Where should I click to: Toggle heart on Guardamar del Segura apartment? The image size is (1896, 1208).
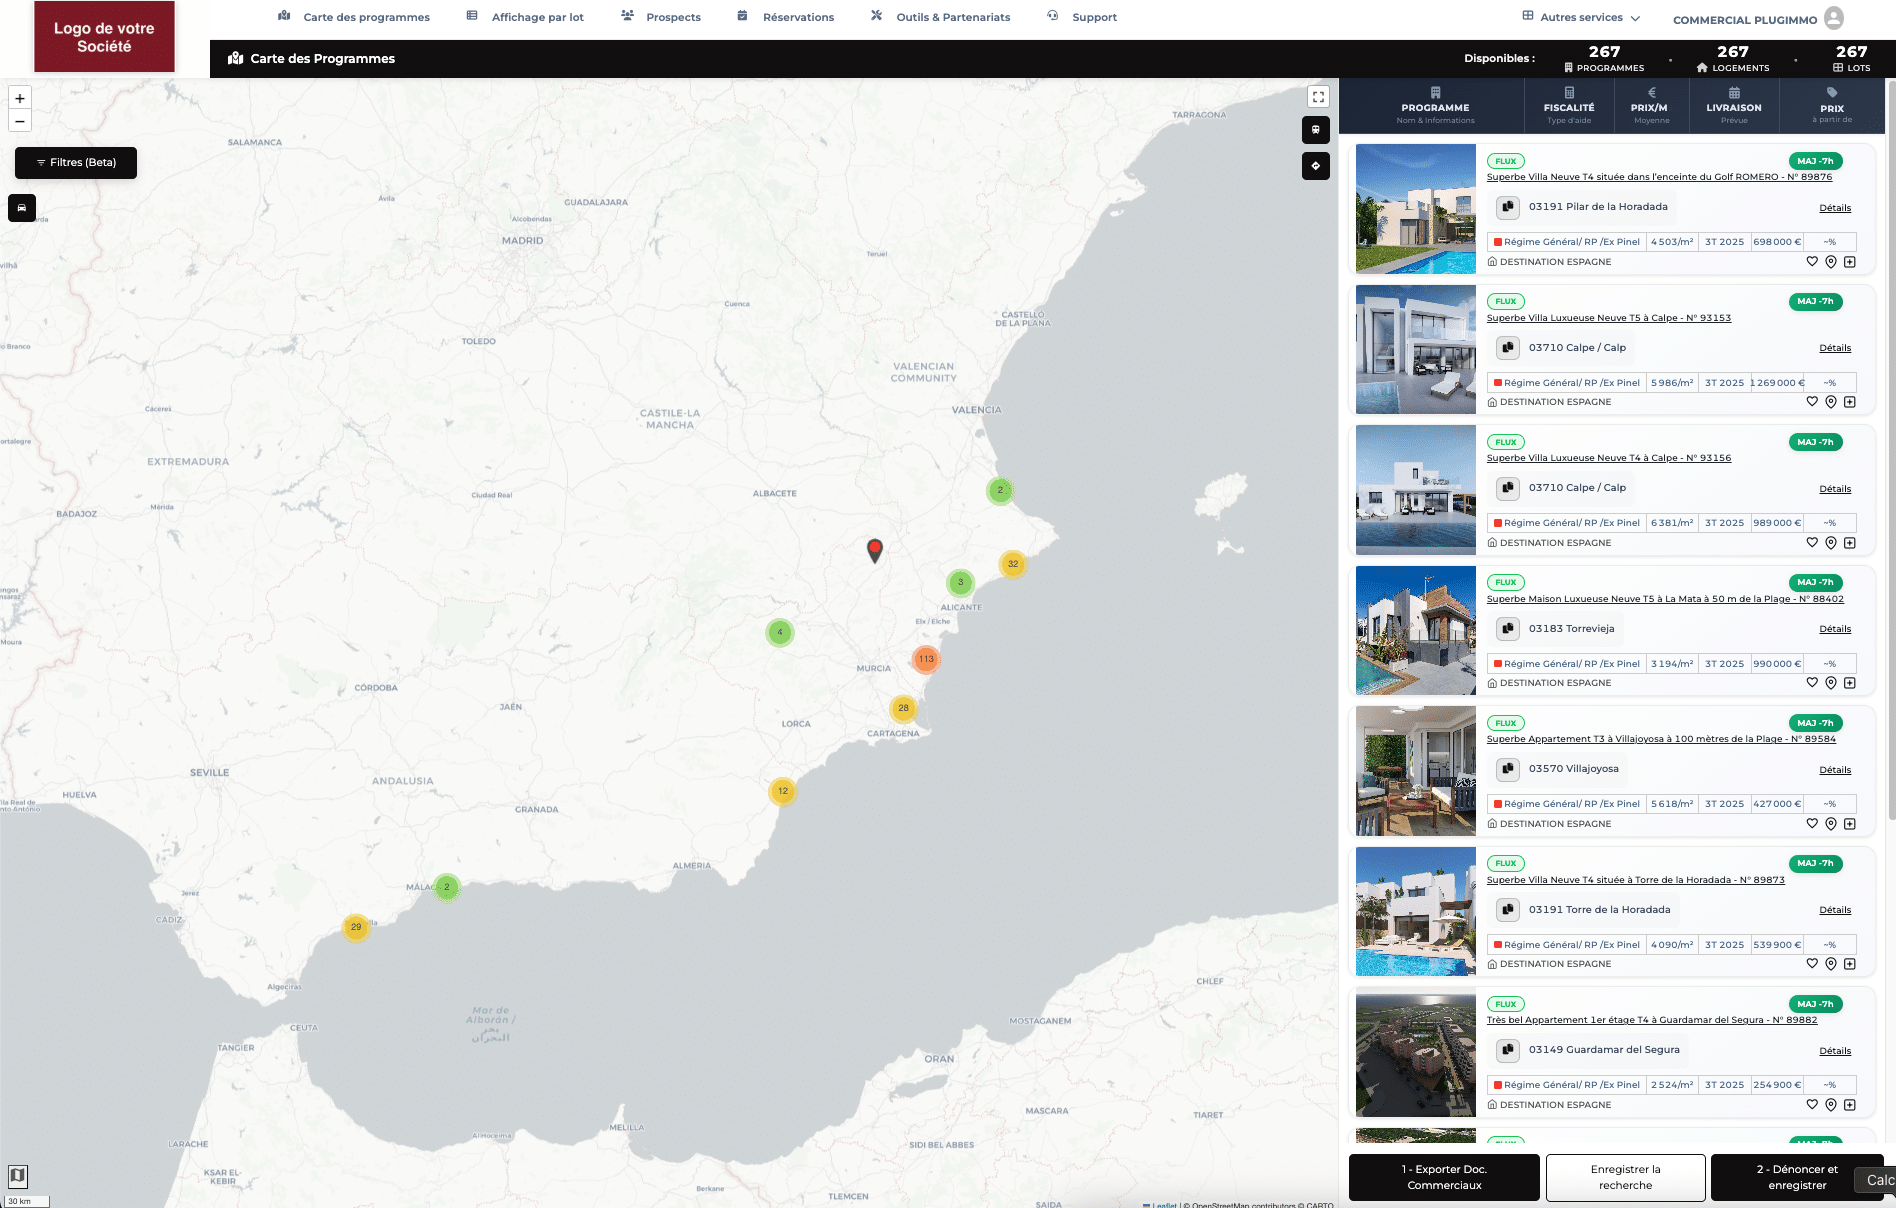1812,1105
